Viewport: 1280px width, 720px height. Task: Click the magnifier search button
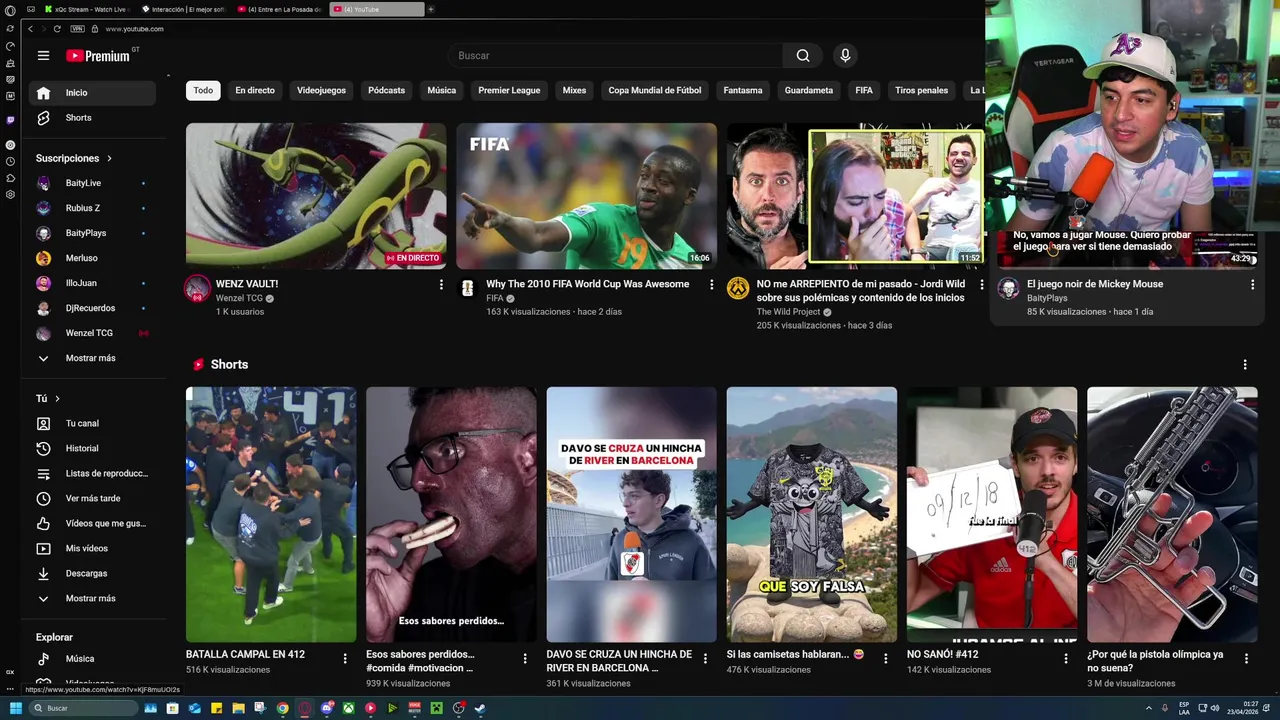(803, 56)
